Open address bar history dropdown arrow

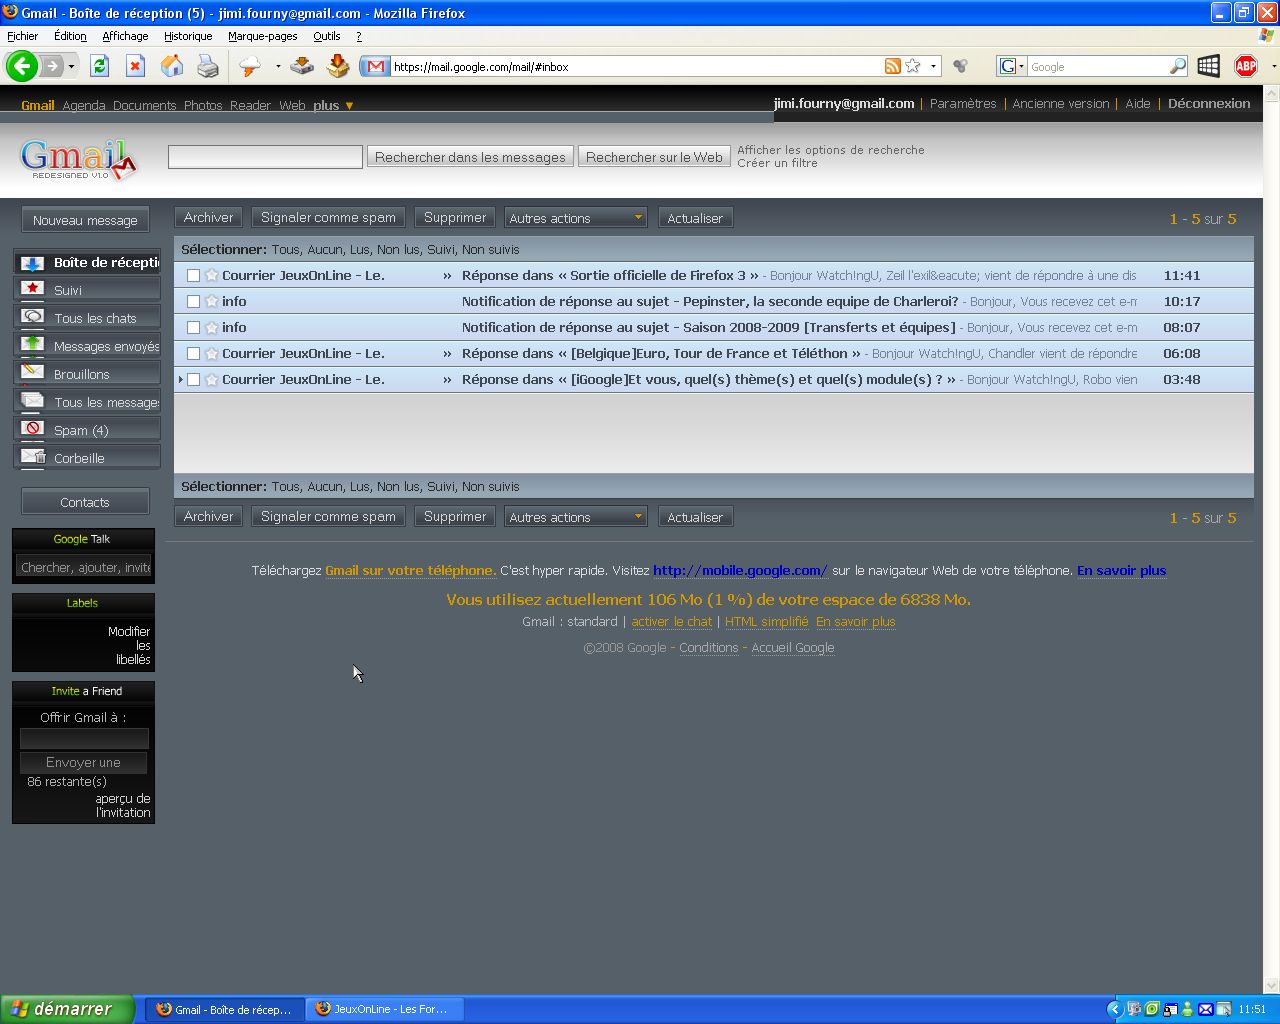pyautogui.click(x=933, y=66)
